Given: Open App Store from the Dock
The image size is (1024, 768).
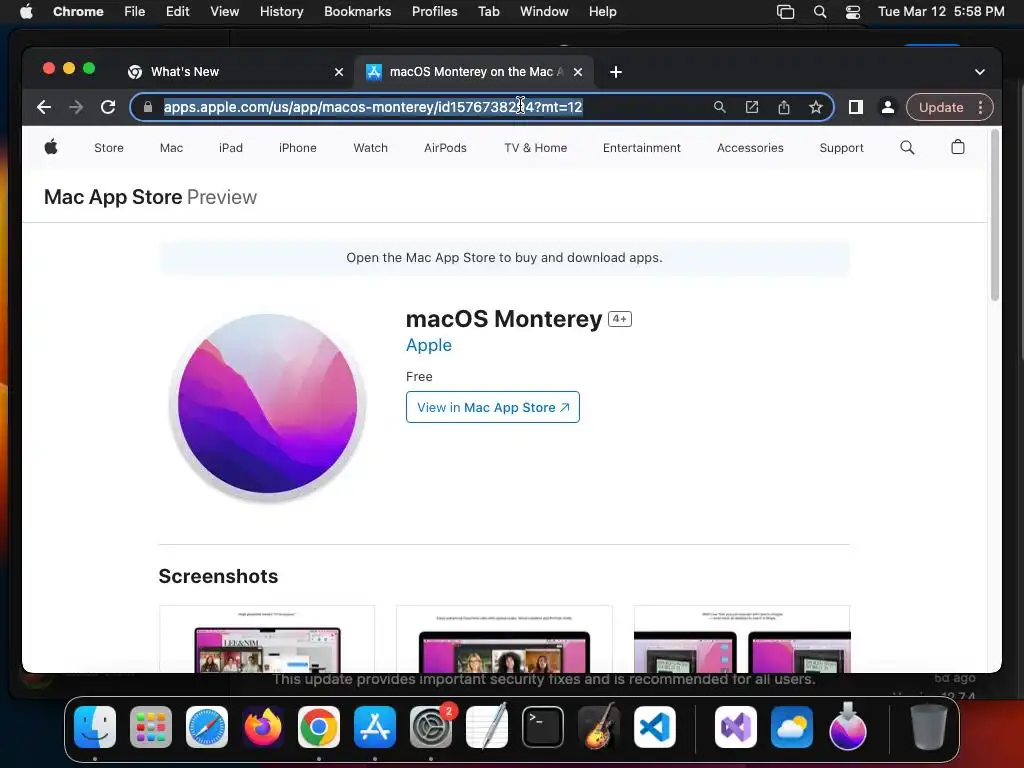Looking at the screenshot, I should 375,727.
